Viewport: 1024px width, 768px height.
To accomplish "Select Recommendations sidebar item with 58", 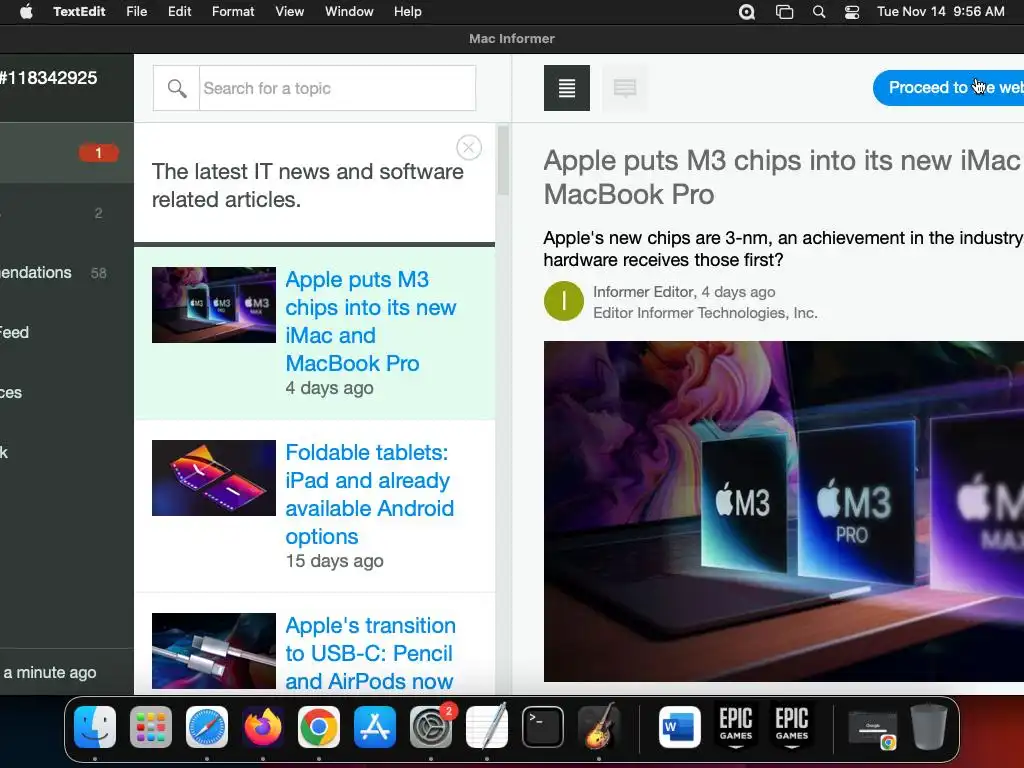I will (67, 273).
